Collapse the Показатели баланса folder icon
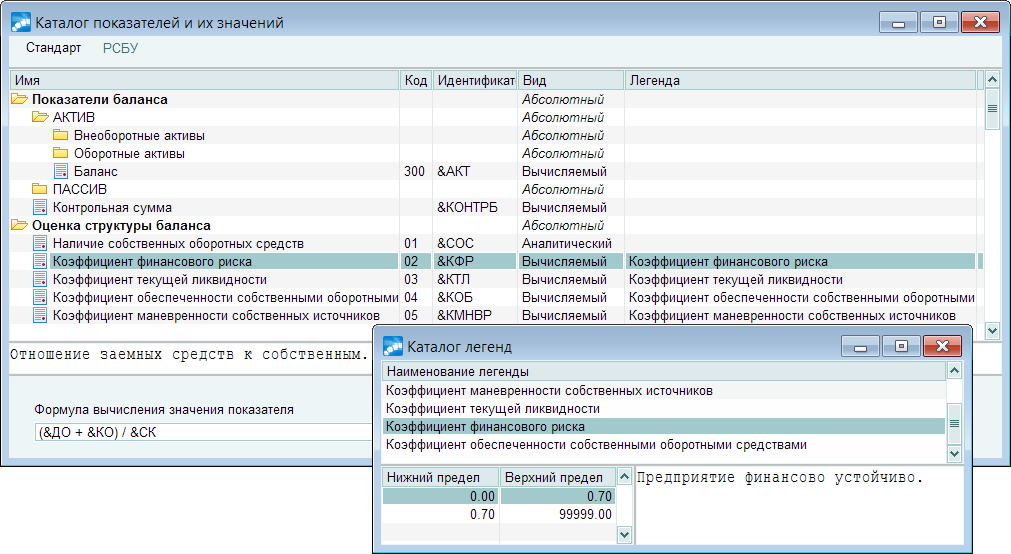 click(x=19, y=99)
